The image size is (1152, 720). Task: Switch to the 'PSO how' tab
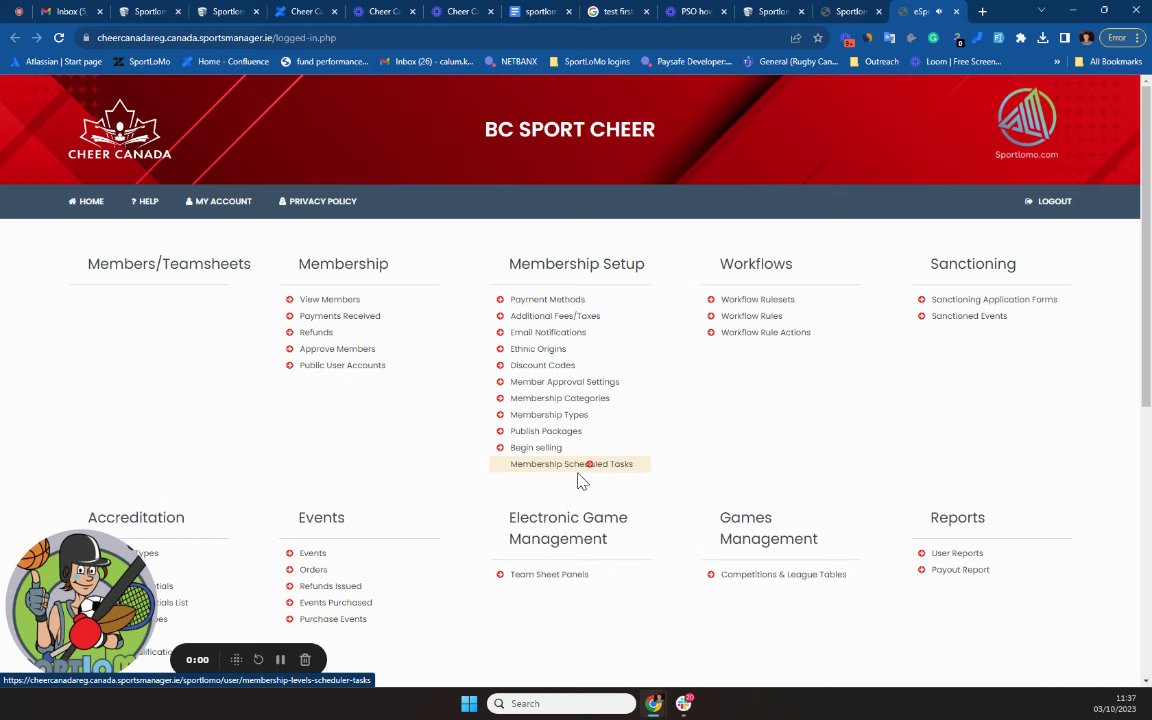point(695,11)
